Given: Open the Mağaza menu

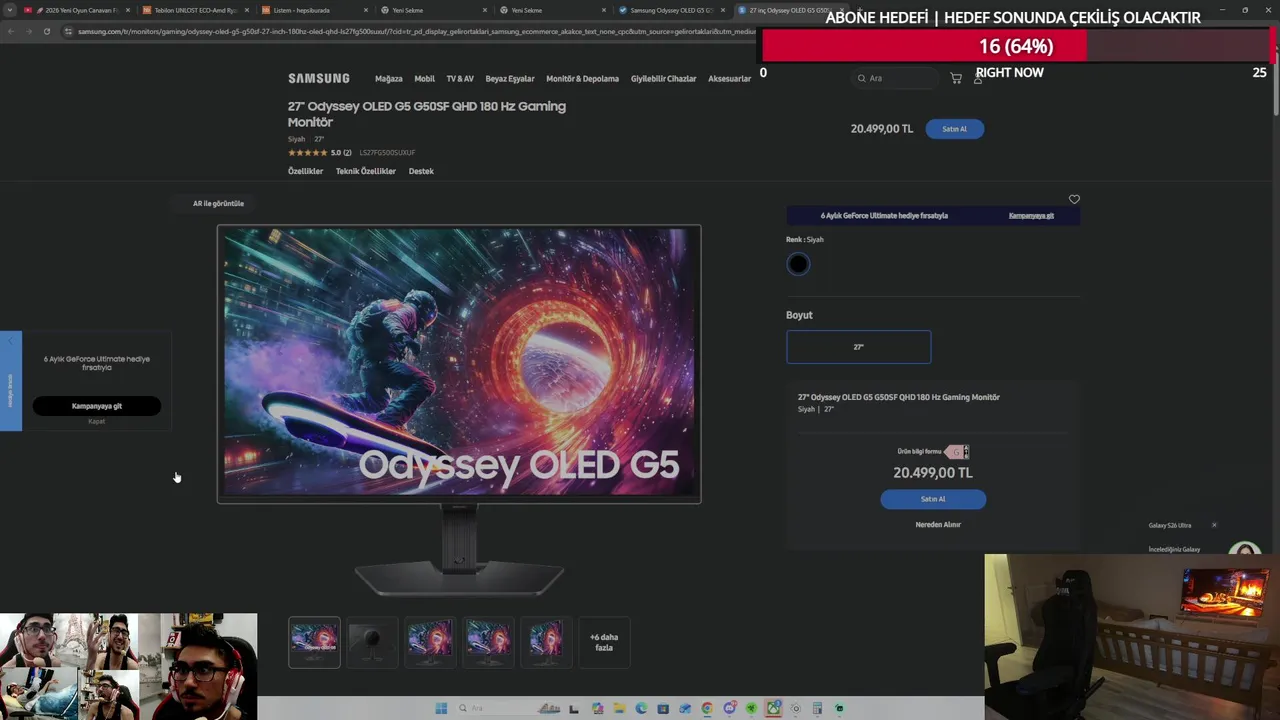Looking at the screenshot, I should pos(388,79).
